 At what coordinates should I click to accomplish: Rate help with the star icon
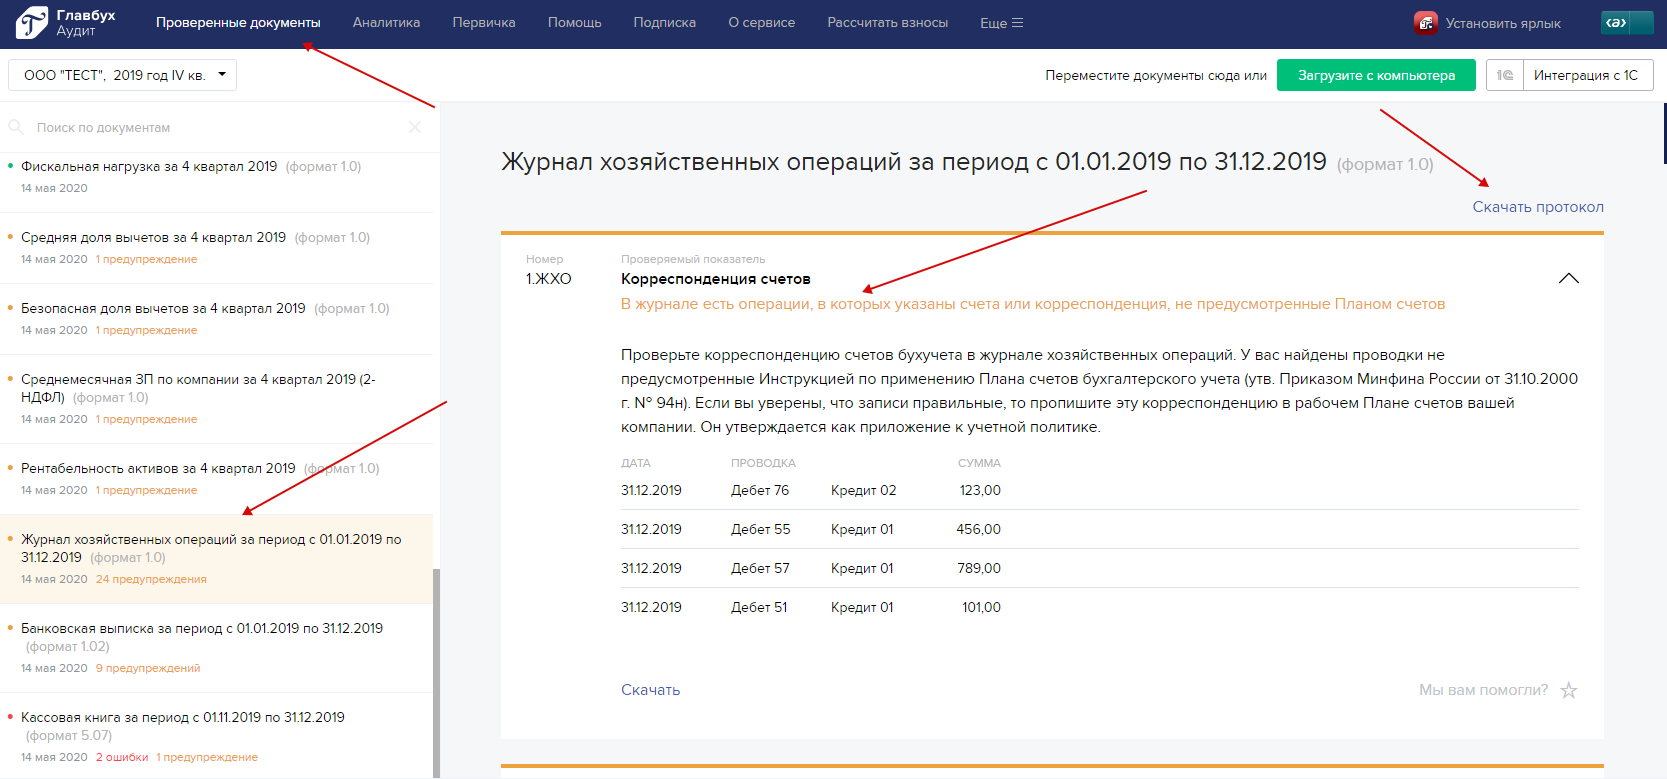[1569, 690]
